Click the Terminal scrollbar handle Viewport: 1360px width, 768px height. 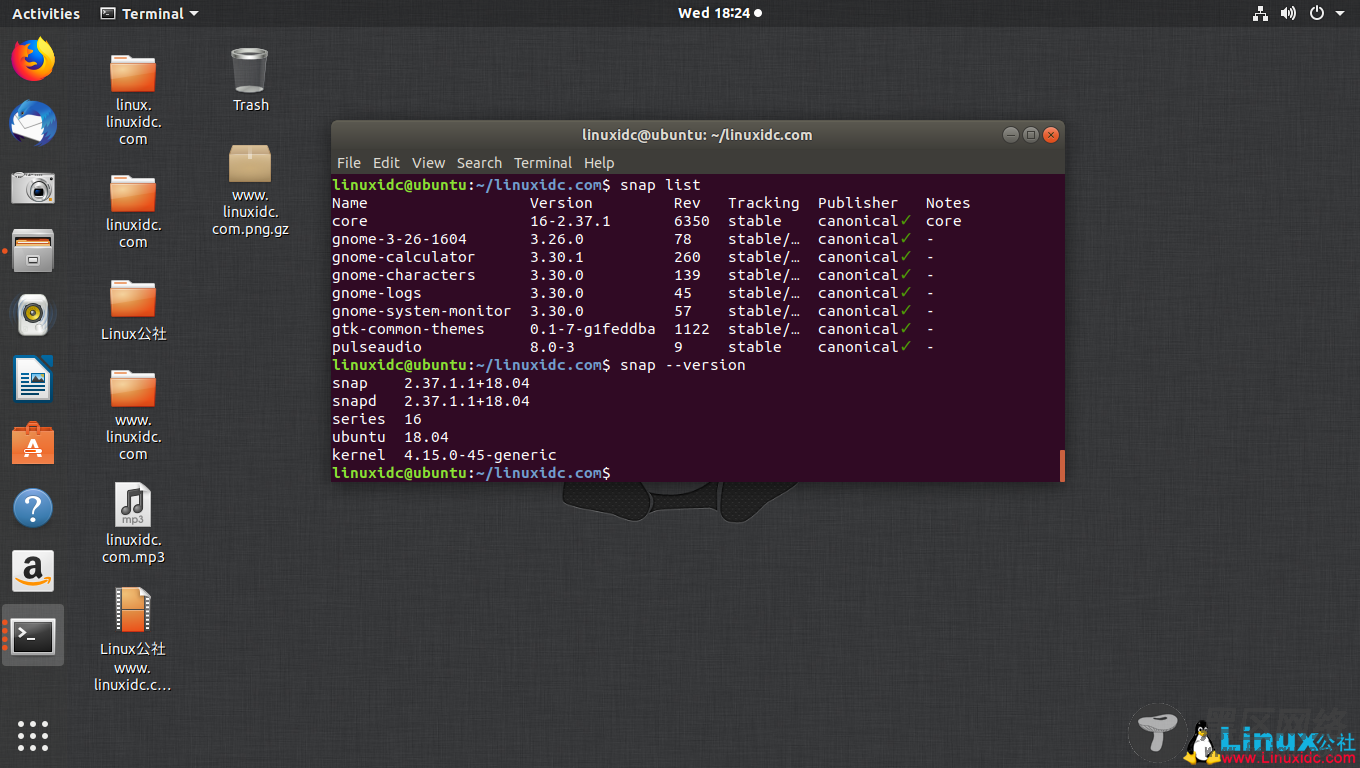(x=1061, y=465)
